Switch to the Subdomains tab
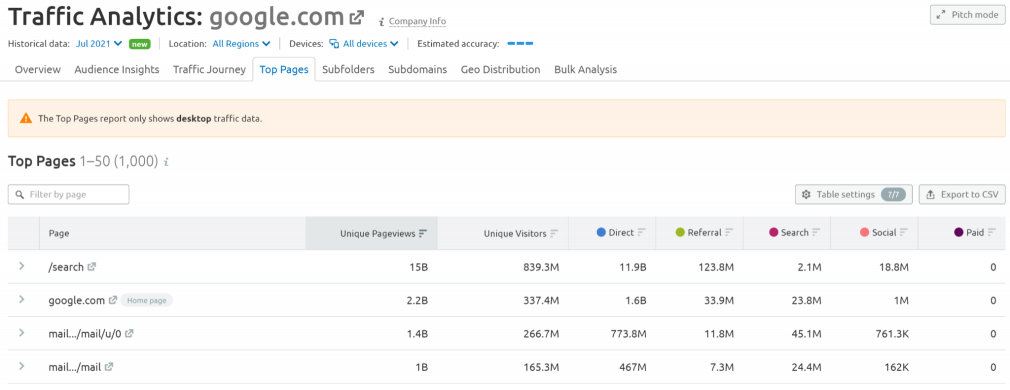This screenshot has height=390, width=1010. [417, 70]
